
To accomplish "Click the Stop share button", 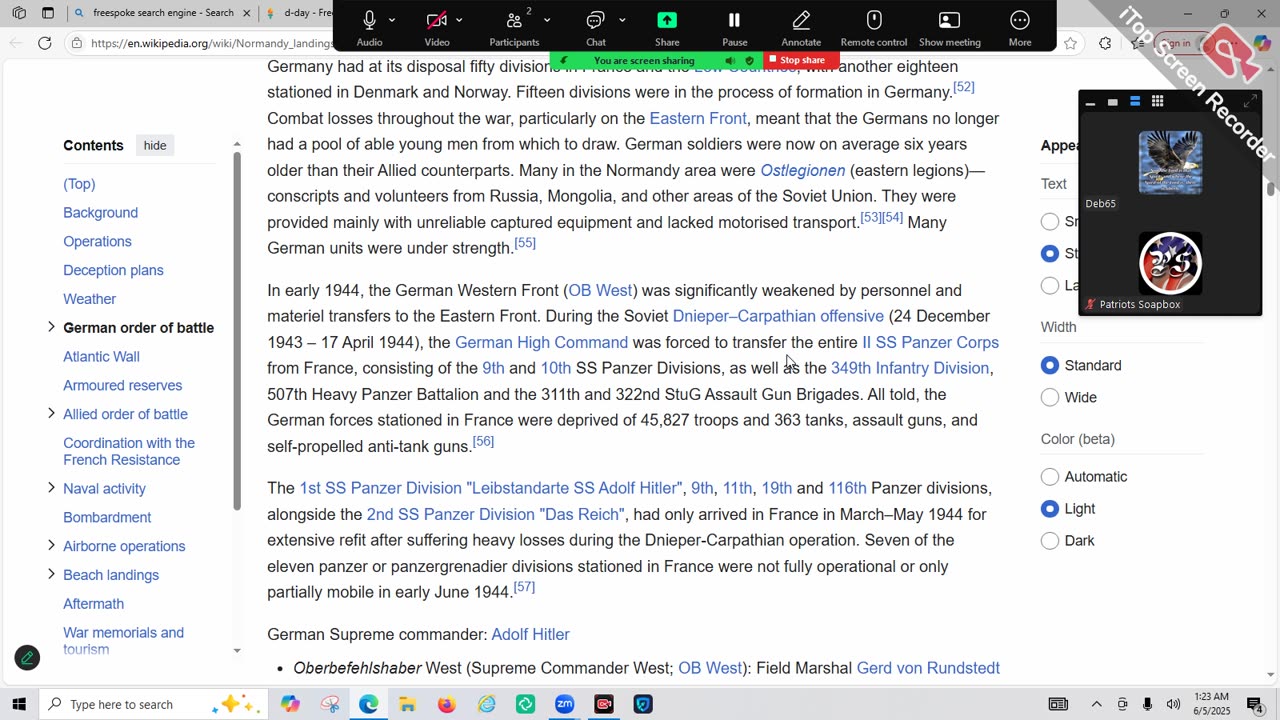I will [801, 60].
